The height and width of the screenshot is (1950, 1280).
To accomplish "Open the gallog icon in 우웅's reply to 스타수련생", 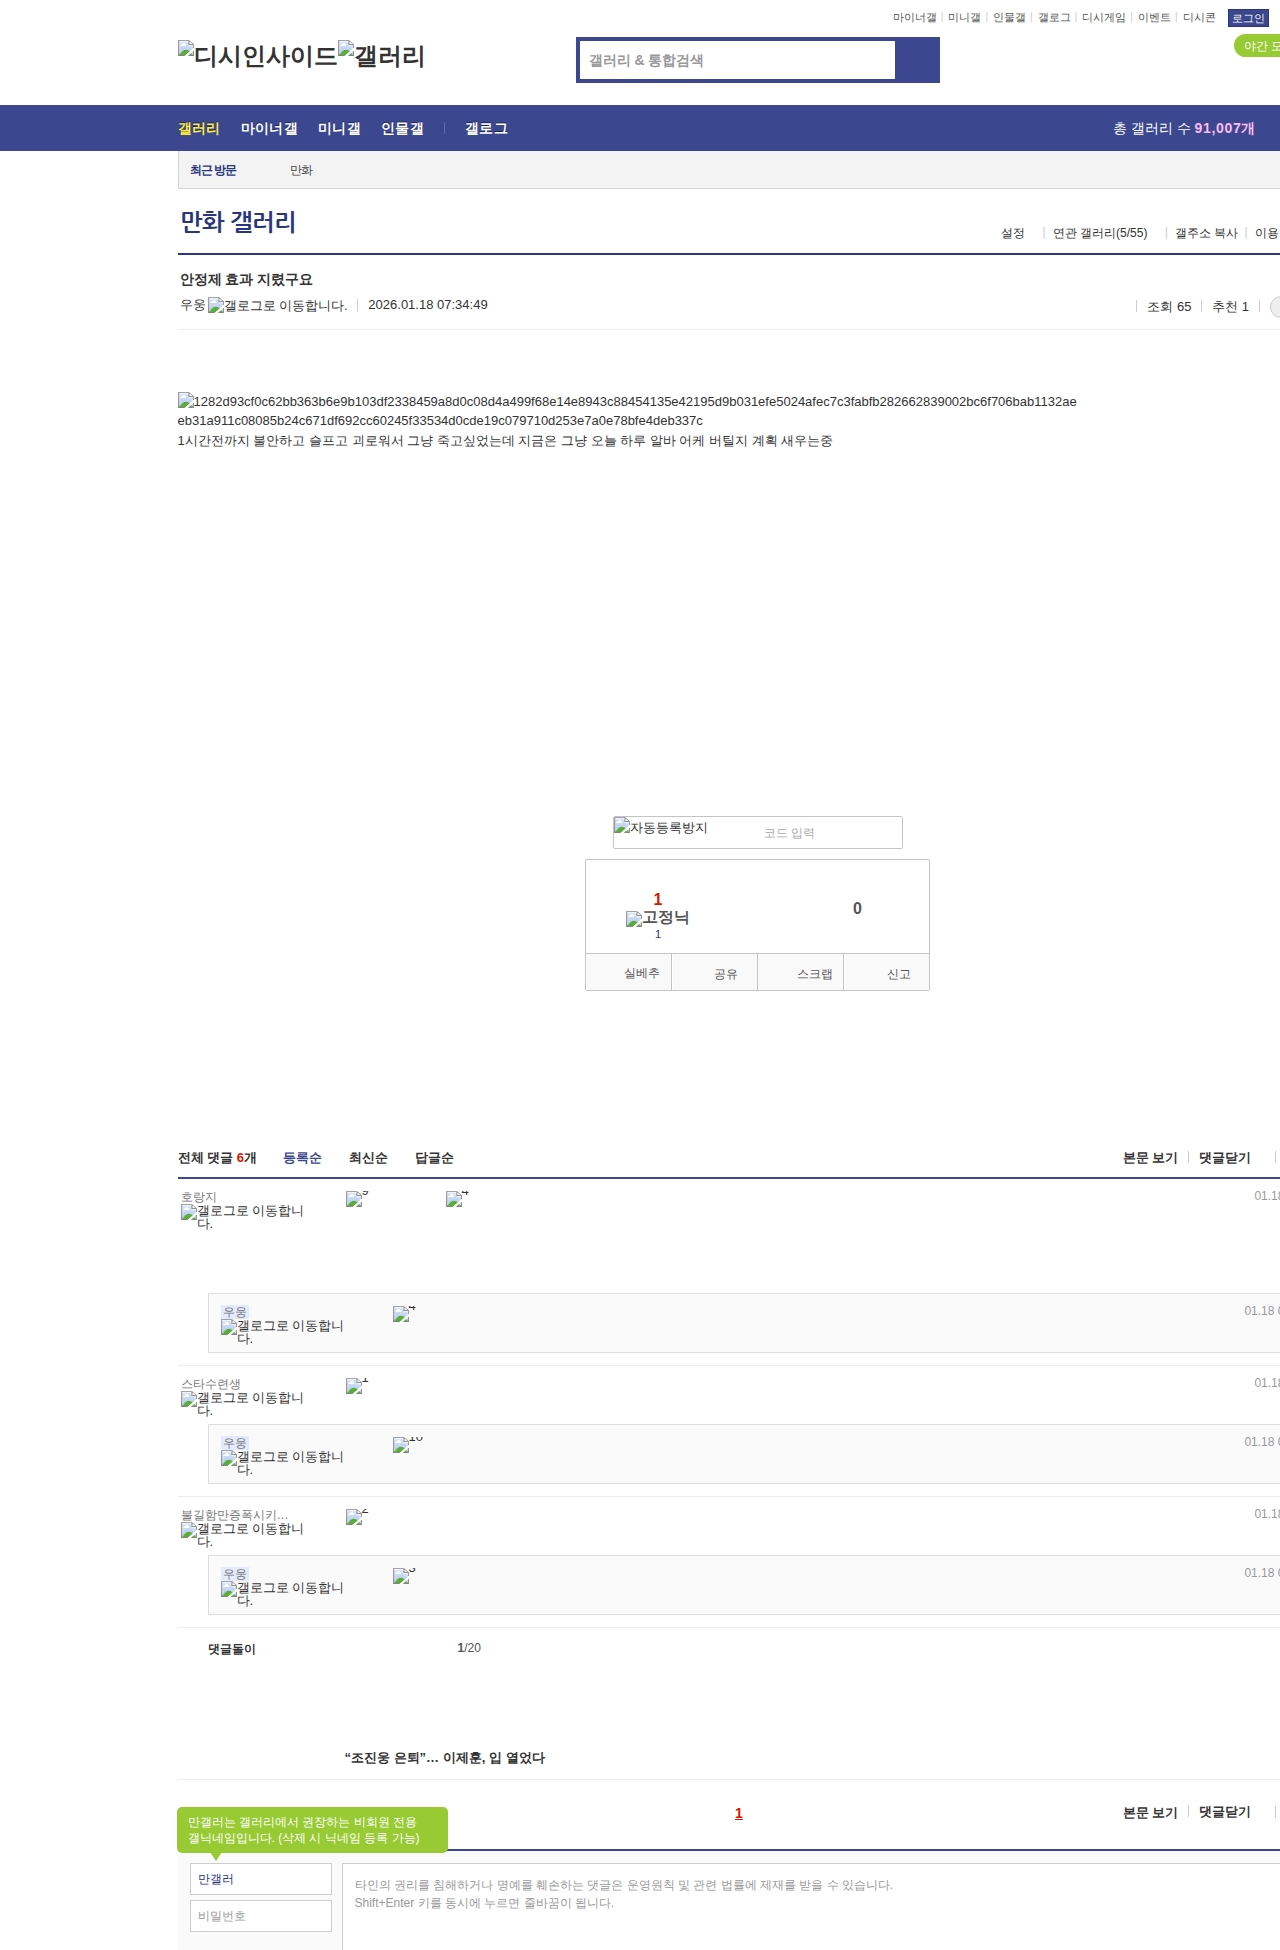I will [x=282, y=1463].
